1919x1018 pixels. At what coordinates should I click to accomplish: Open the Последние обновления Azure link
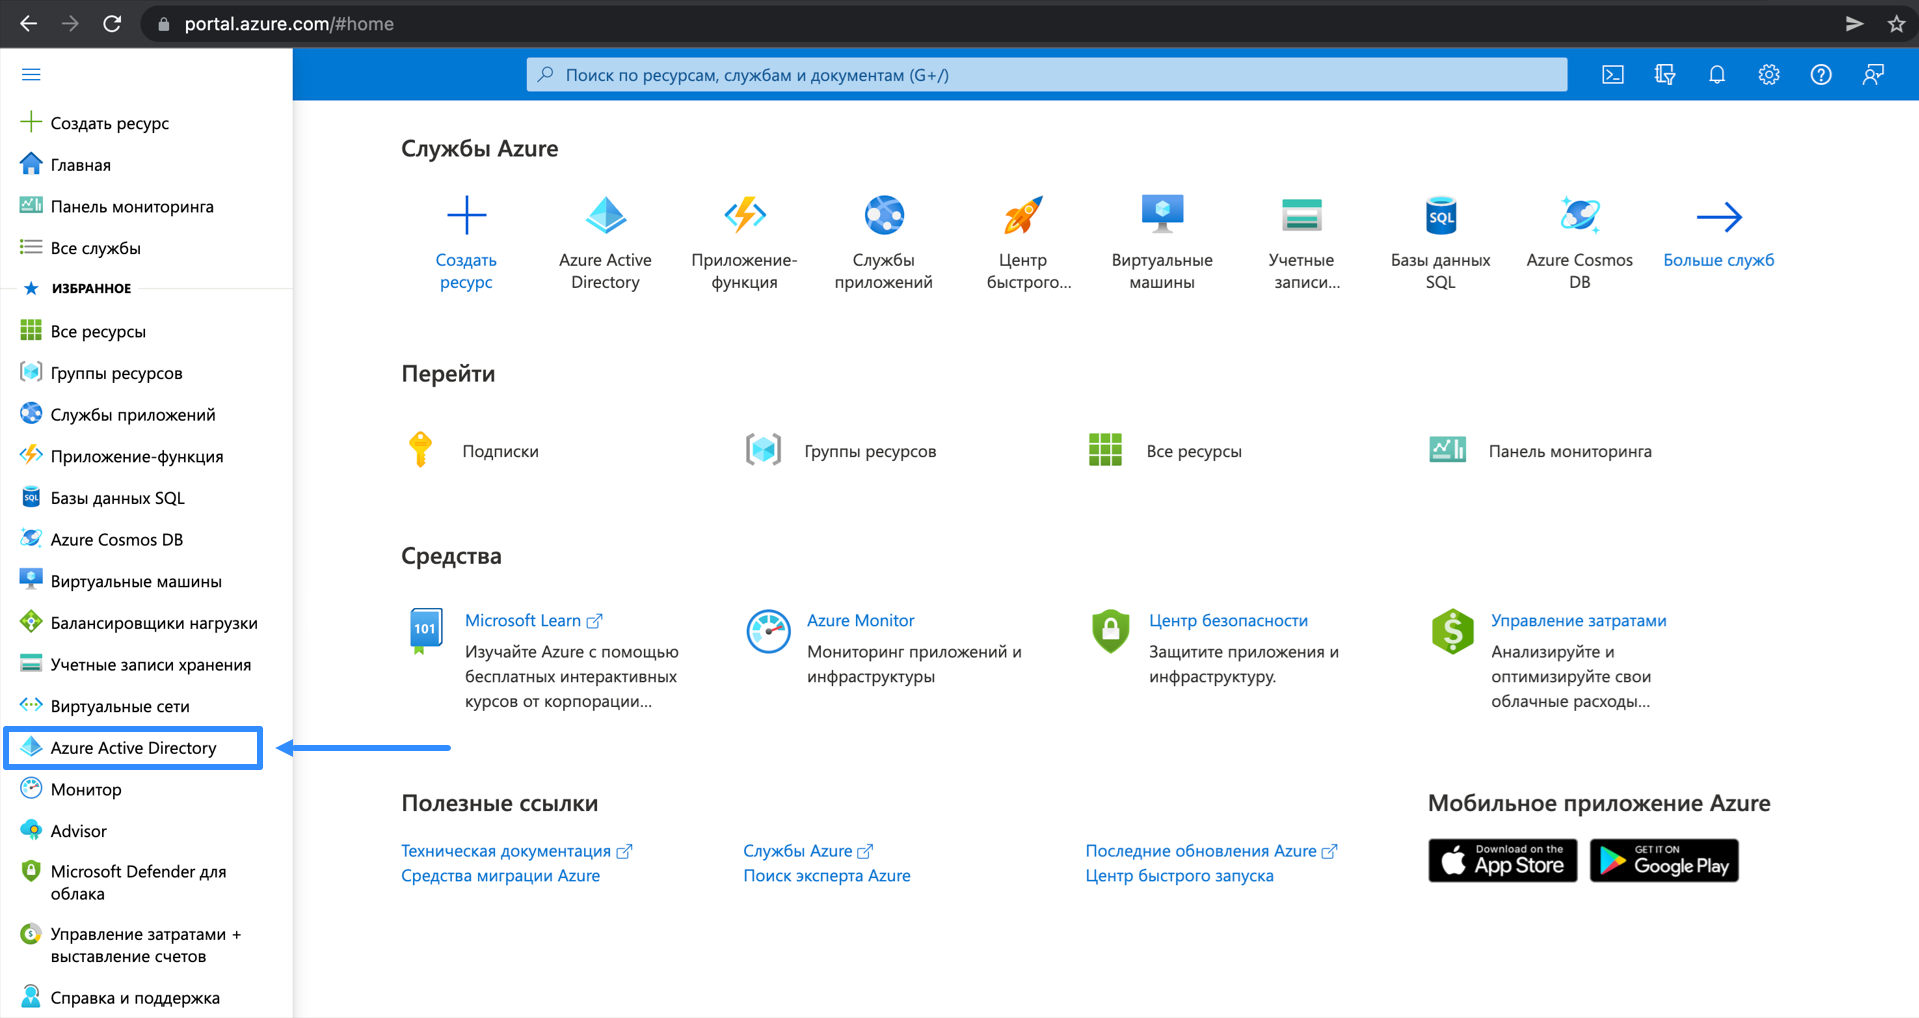(1212, 851)
